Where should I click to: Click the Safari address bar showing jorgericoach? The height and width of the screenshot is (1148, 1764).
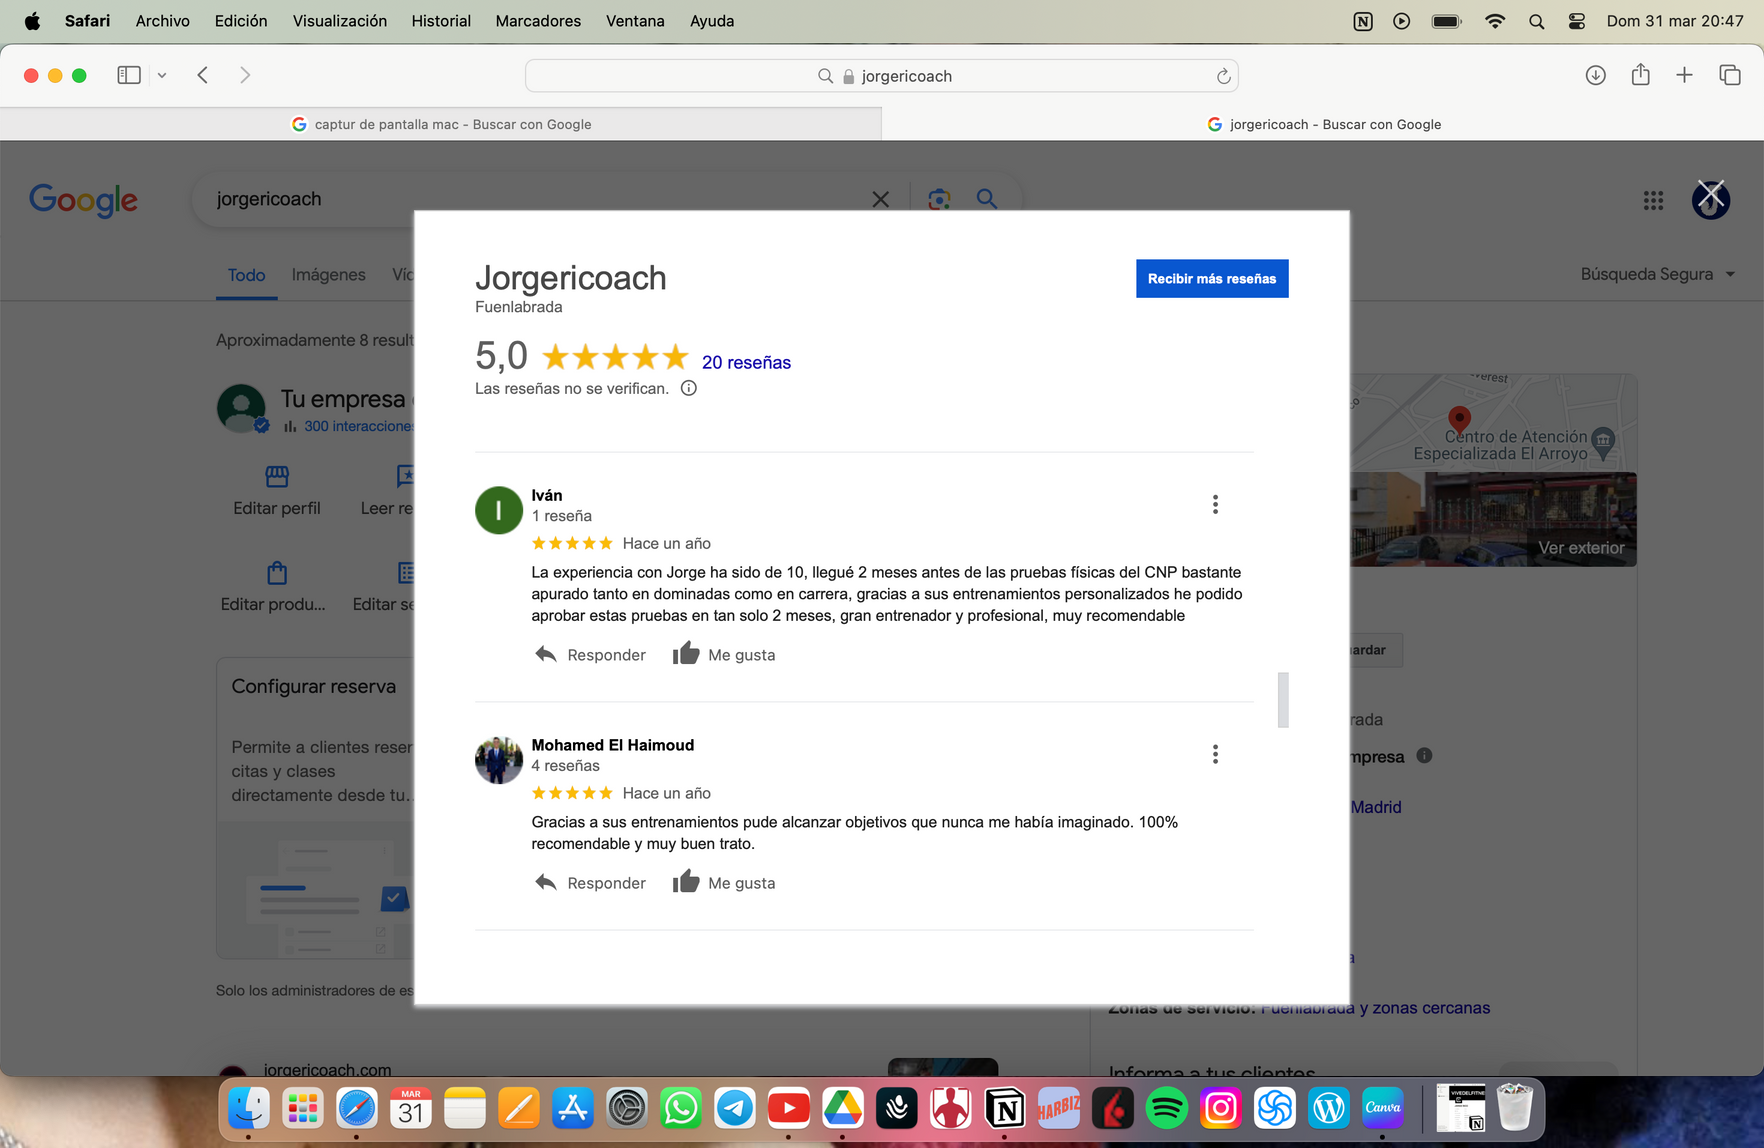pyautogui.click(x=881, y=76)
